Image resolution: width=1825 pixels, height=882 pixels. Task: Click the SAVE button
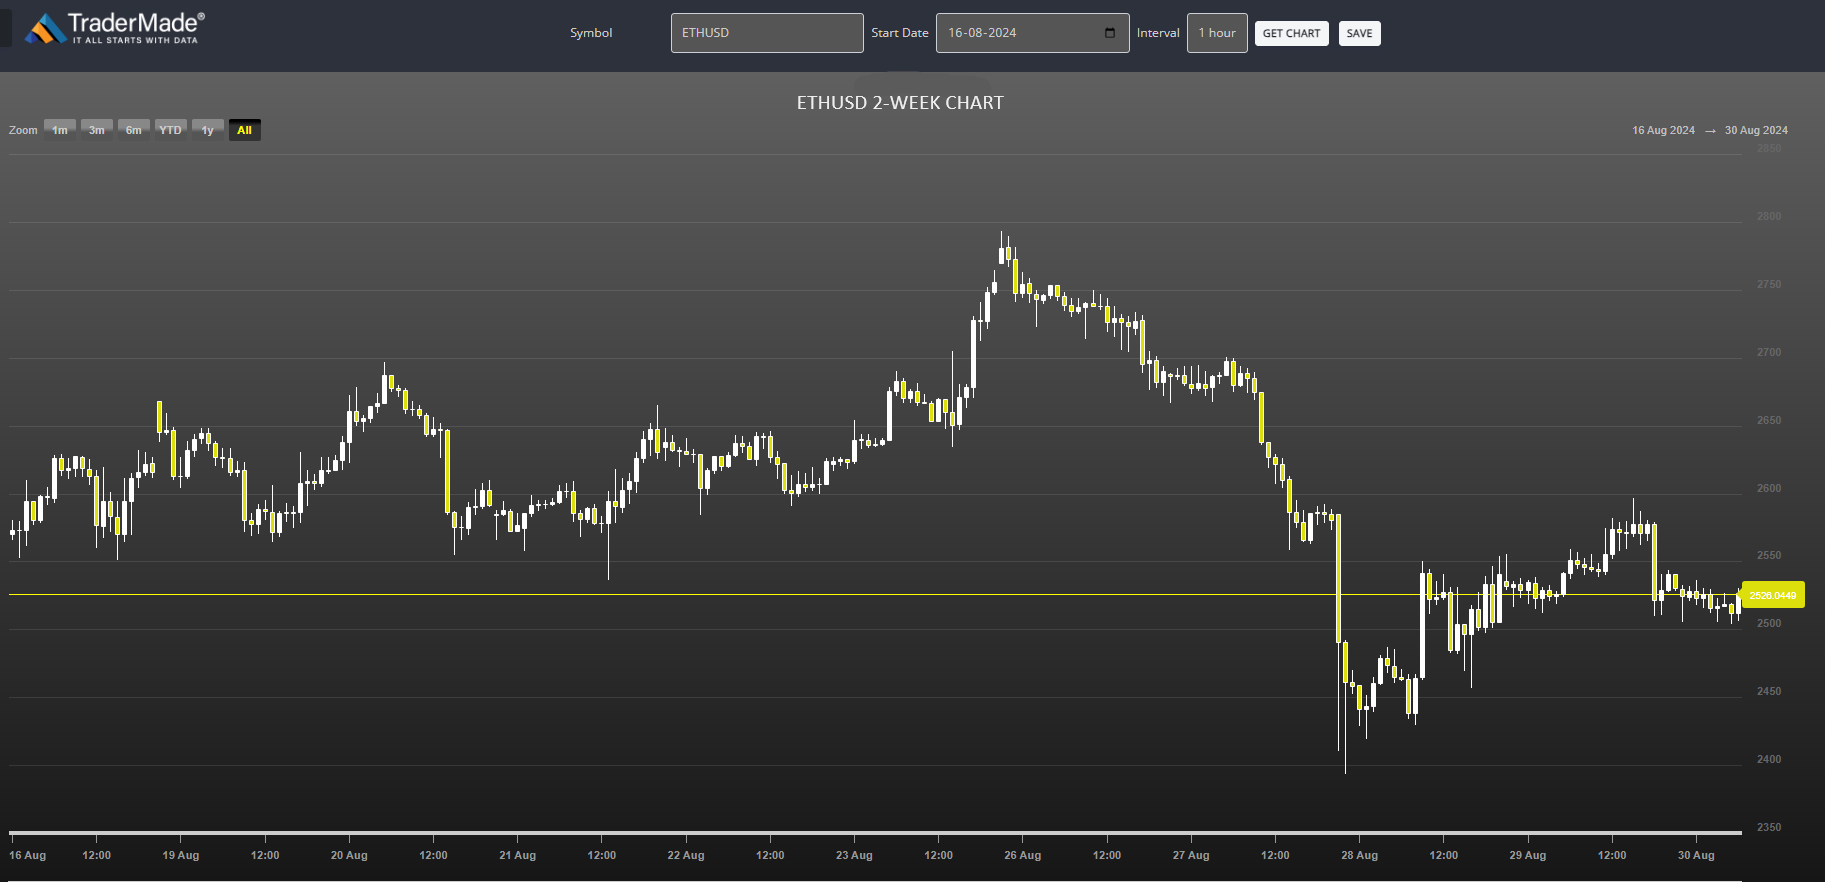(1359, 33)
